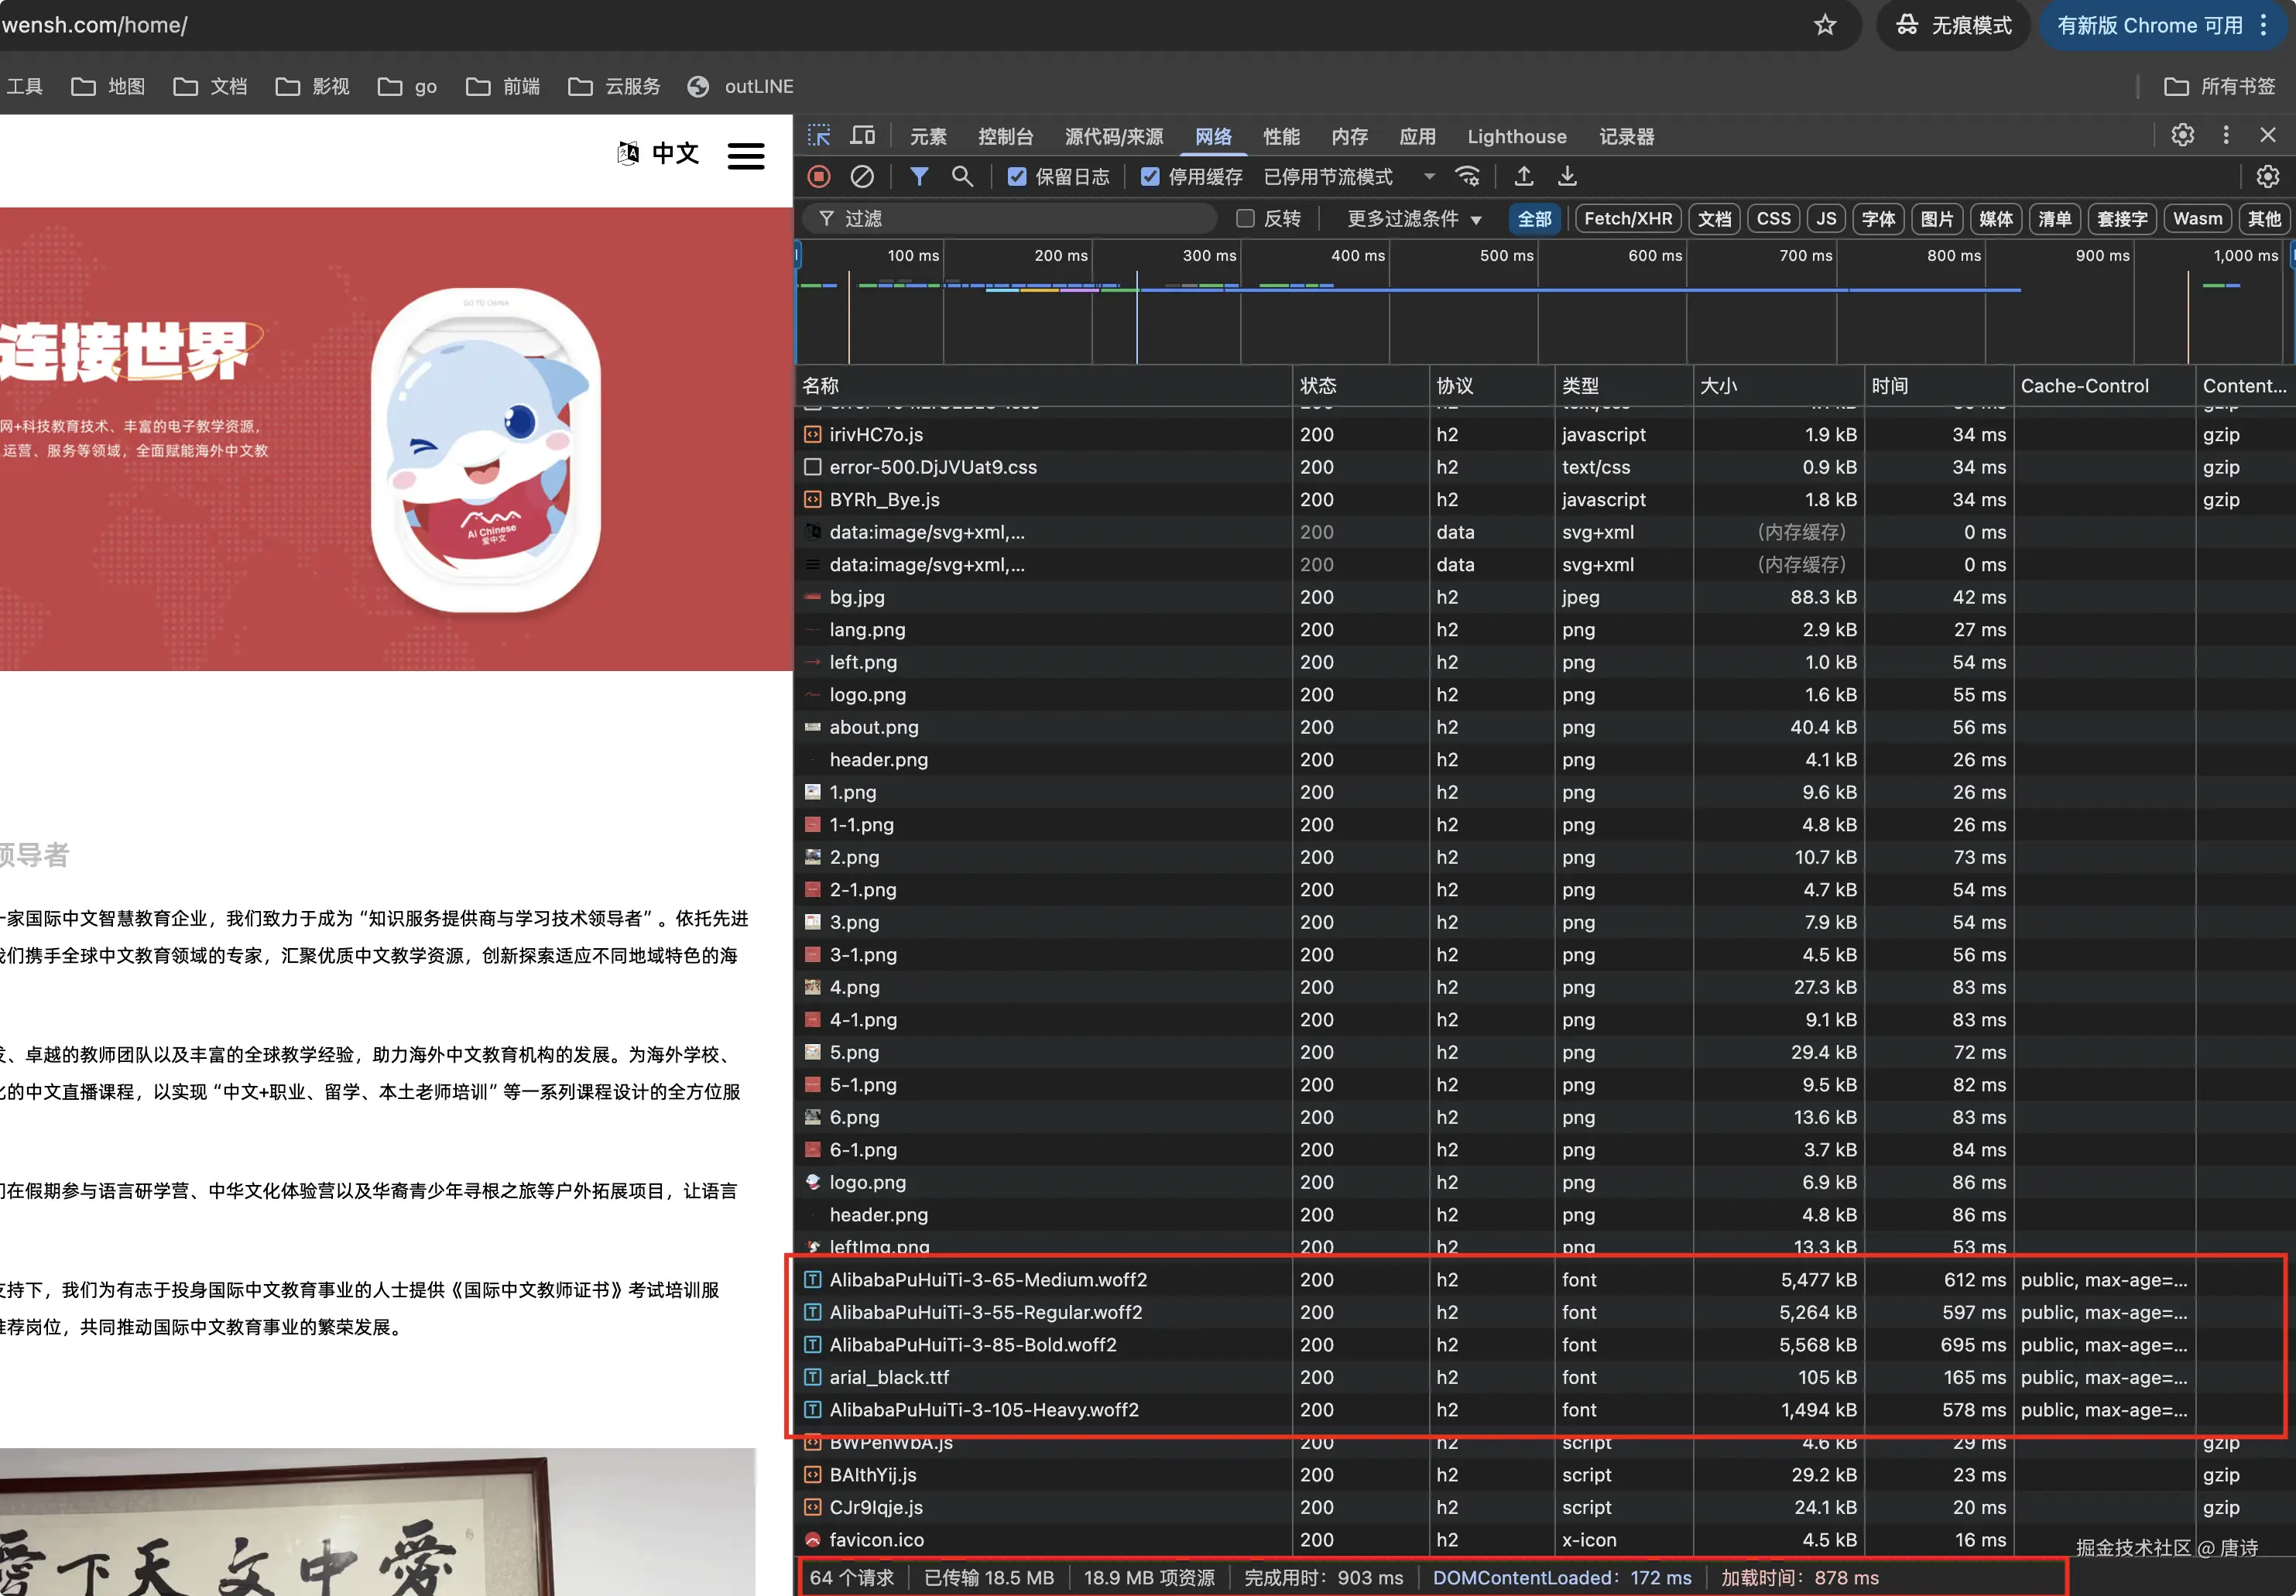Uncheck the 停用缓存 checkbox
The height and width of the screenshot is (1596, 2296).
coord(1150,177)
